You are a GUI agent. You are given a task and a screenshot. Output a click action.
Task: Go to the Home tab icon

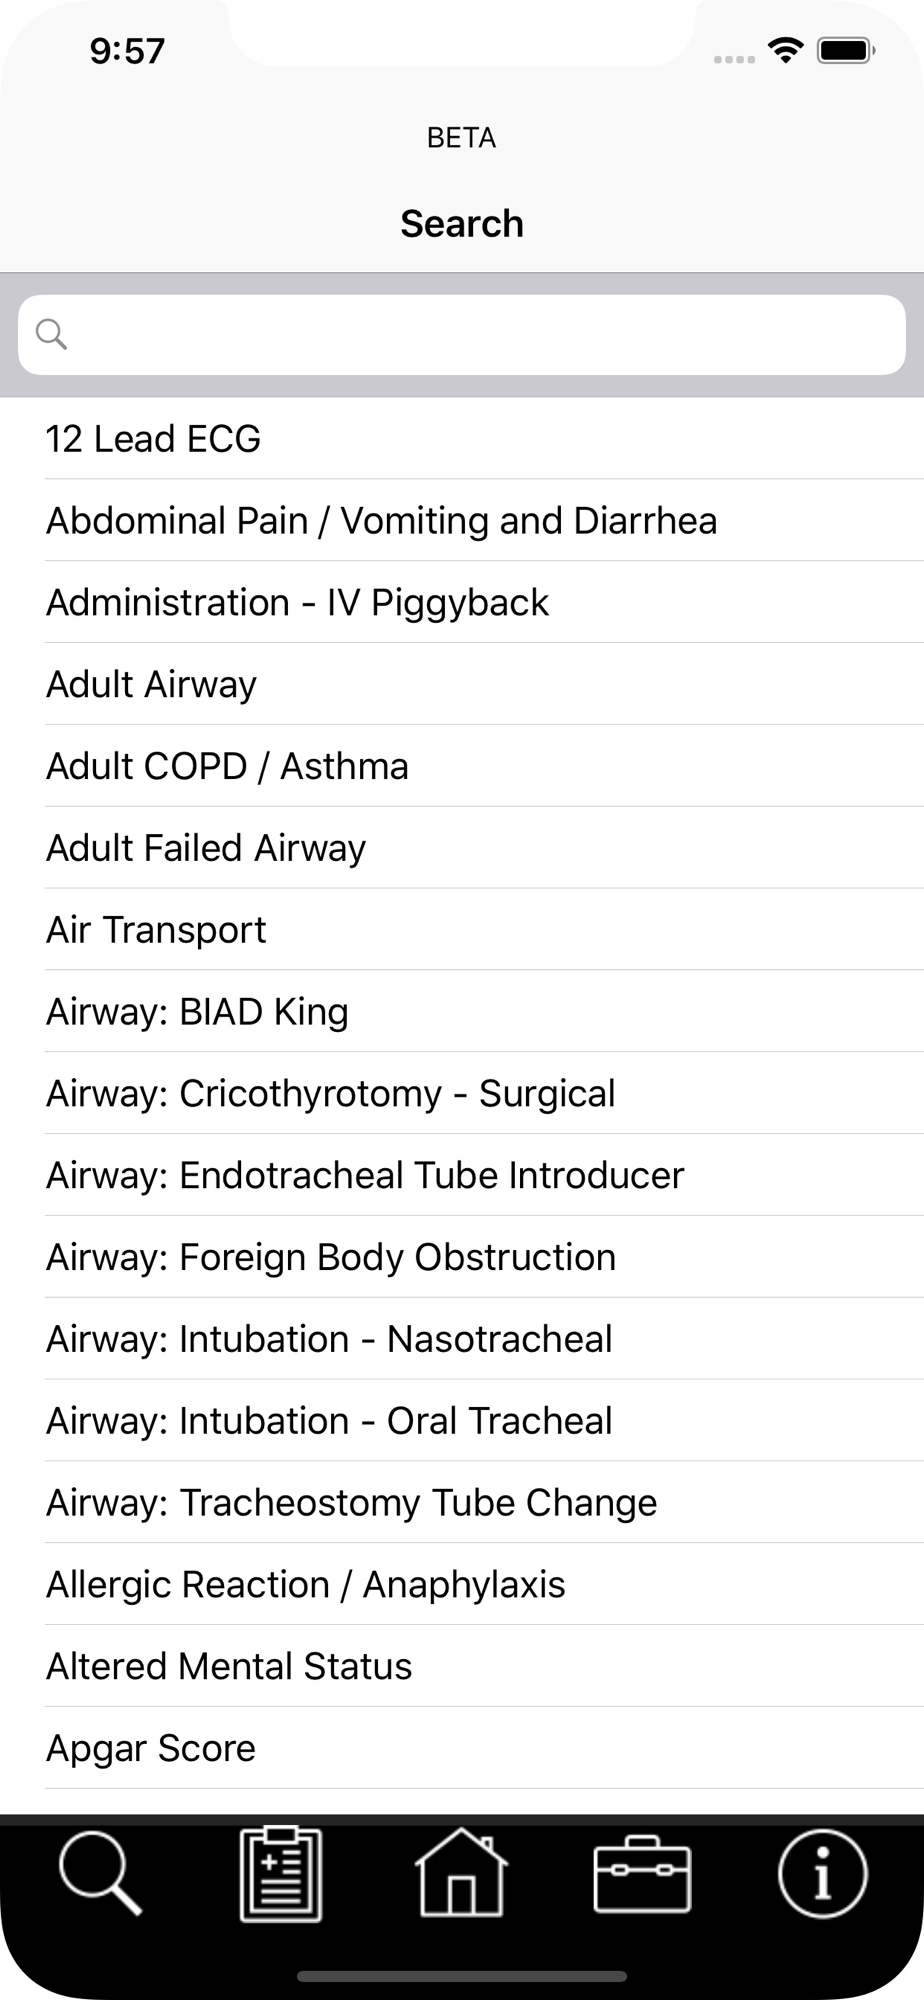(461, 1873)
